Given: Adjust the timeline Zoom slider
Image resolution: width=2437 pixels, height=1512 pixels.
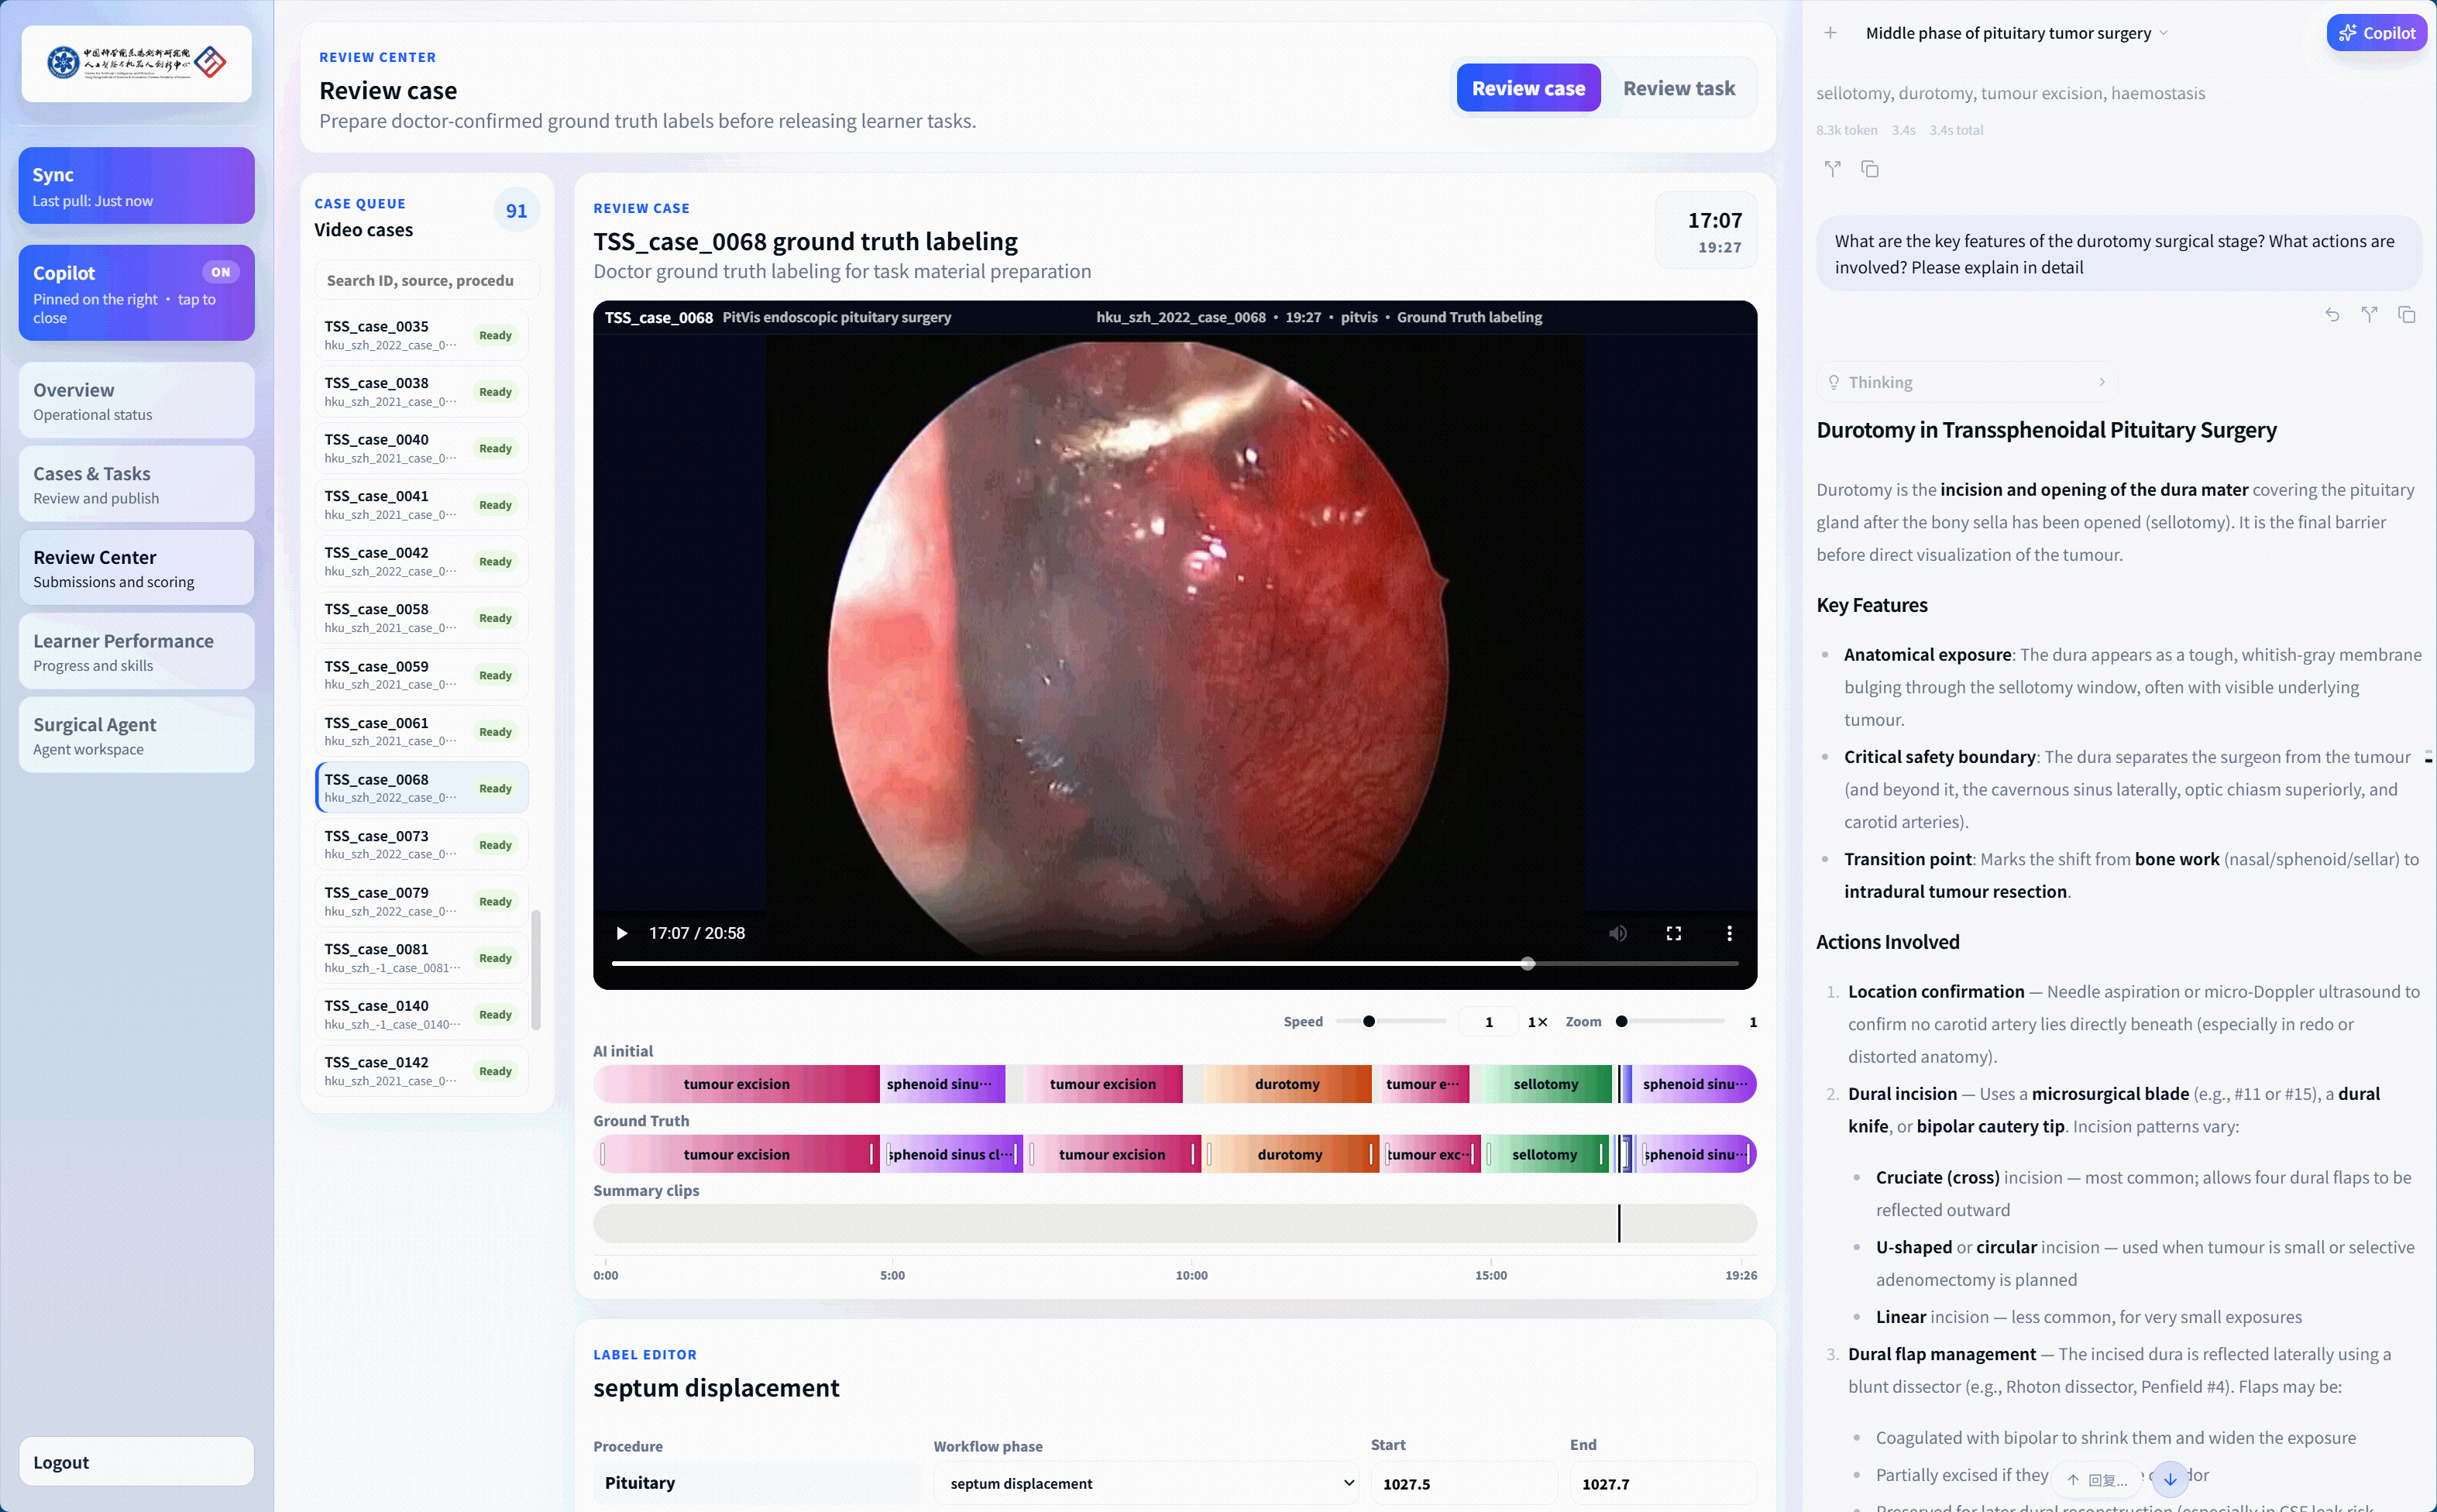Looking at the screenshot, I should pos(1670,1021).
